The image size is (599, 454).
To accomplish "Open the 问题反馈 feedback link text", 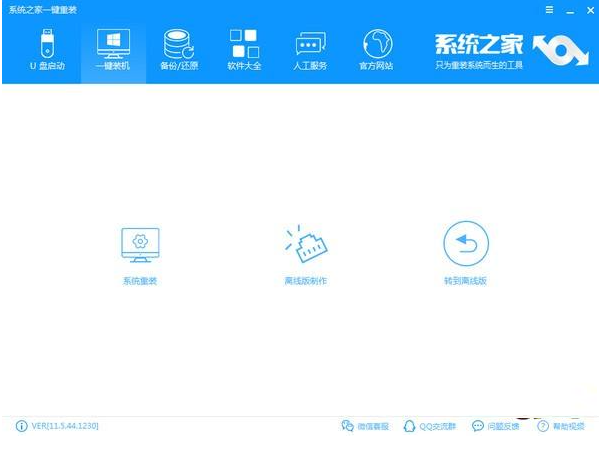I will 503,426.
